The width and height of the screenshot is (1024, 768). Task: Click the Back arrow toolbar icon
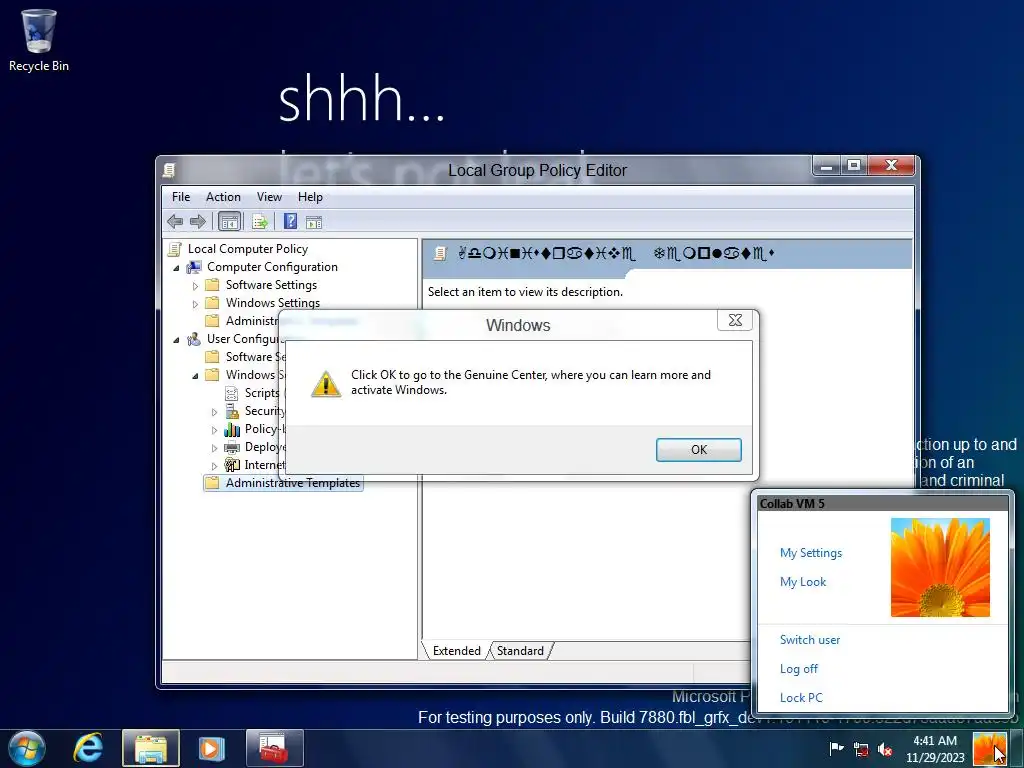[x=174, y=222]
